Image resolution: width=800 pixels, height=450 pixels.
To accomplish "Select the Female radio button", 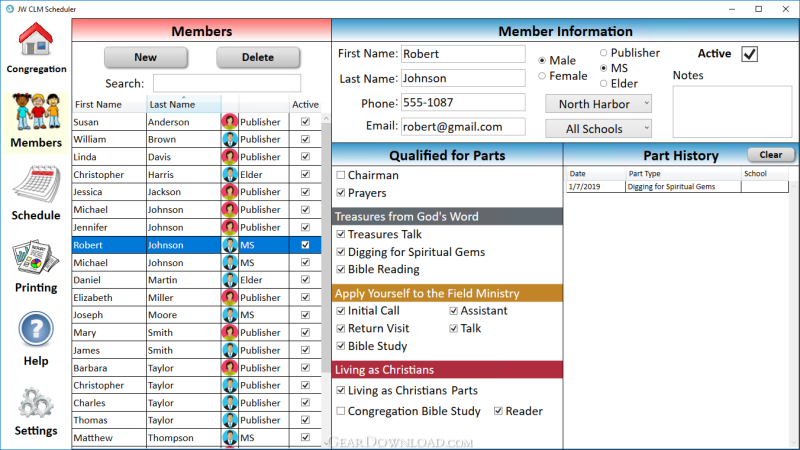I will [x=542, y=76].
